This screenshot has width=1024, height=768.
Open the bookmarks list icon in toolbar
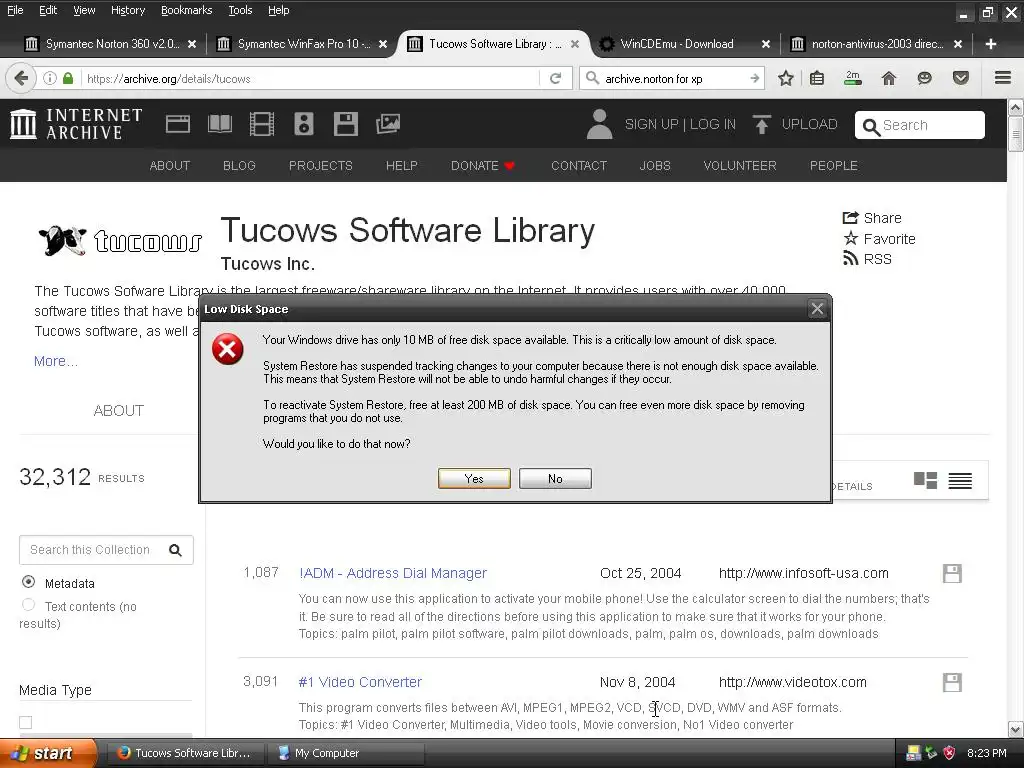[817, 78]
